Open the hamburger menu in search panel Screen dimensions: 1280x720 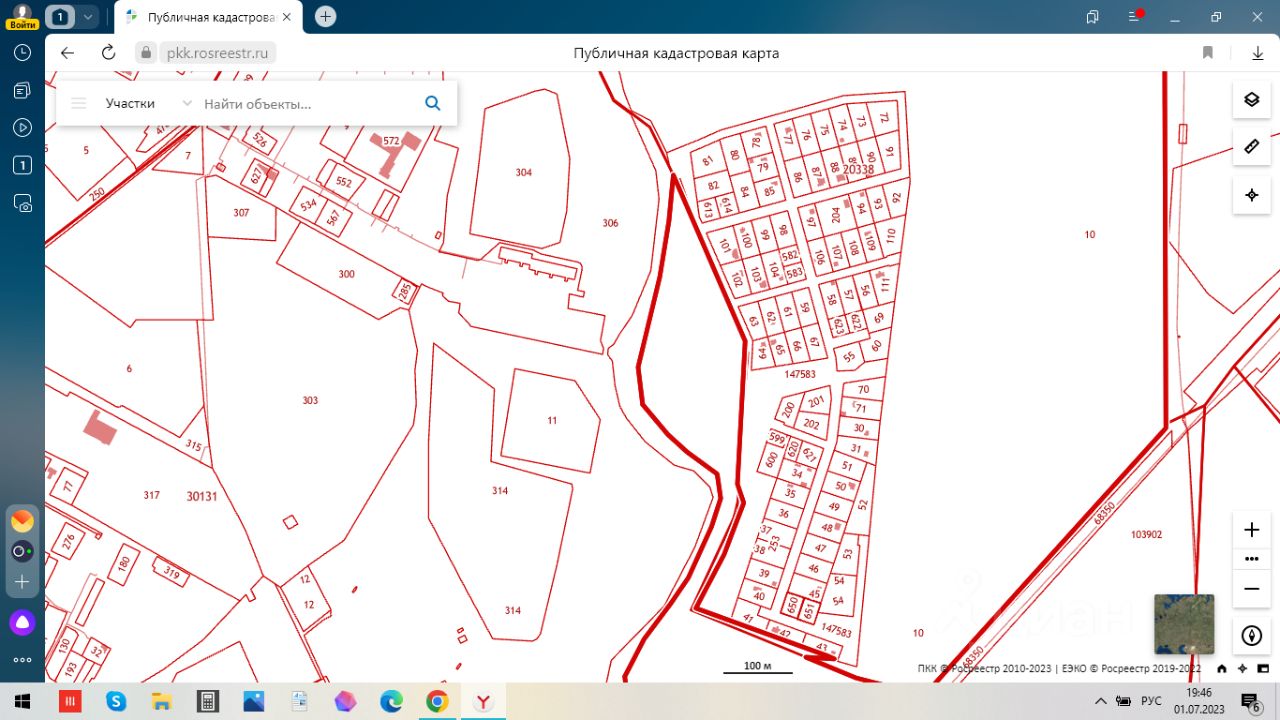[x=79, y=103]
